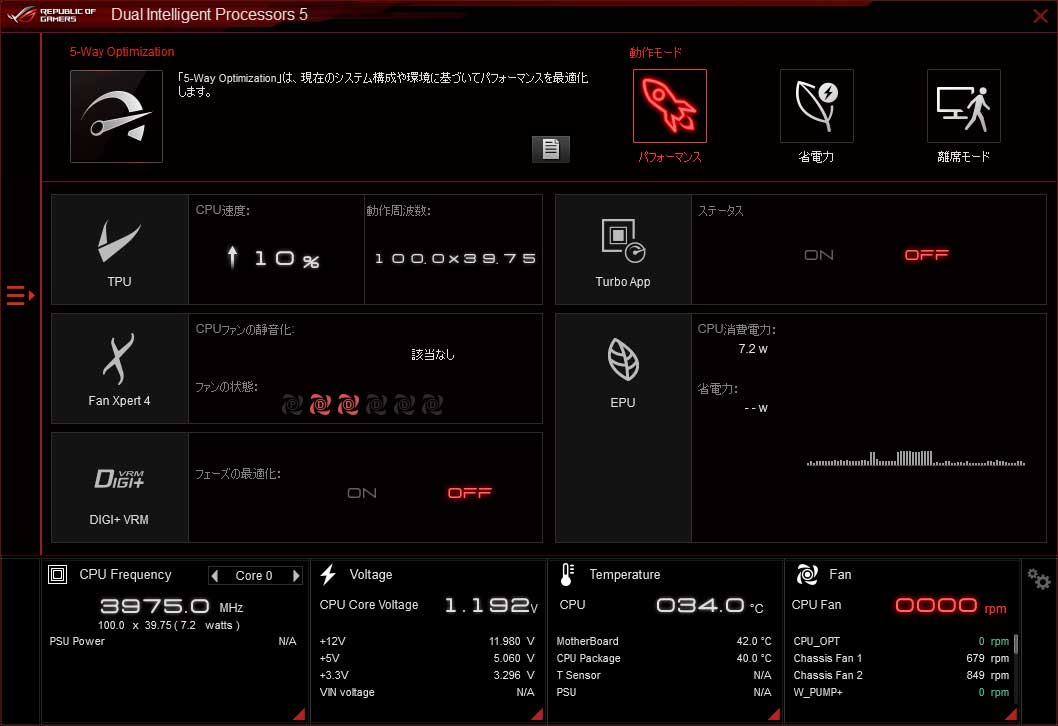Select the Away mode icon
The width and height of the screenshot is (1058, 726).
pyautogui.click(x=964, y=106)
